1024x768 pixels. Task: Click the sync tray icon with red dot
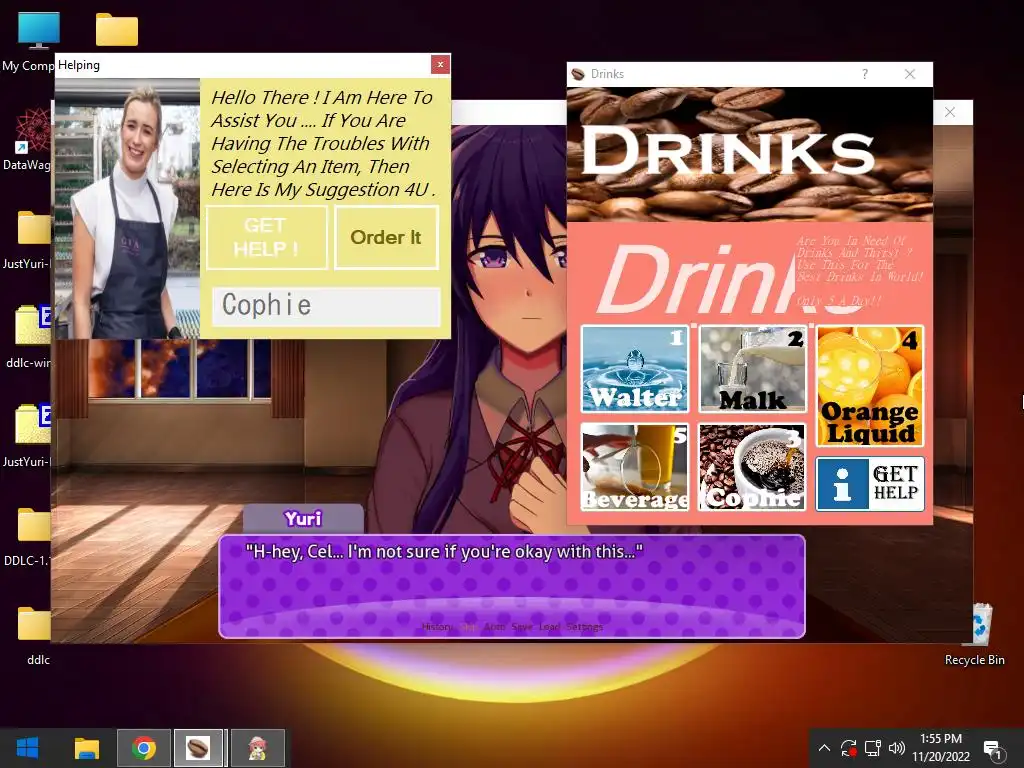click(848, 748)
